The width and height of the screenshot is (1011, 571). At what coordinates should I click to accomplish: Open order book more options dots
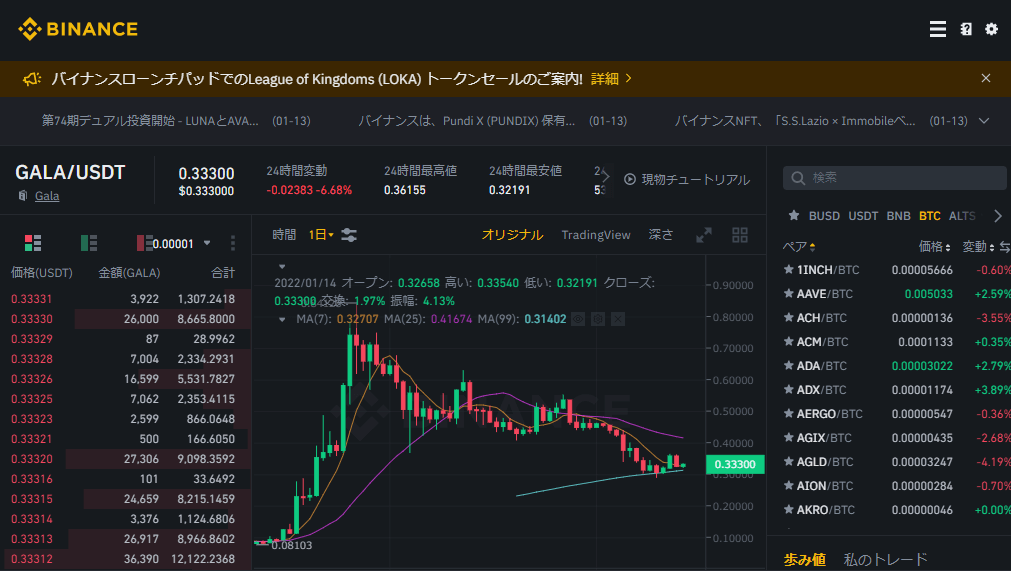click(233, 243)
